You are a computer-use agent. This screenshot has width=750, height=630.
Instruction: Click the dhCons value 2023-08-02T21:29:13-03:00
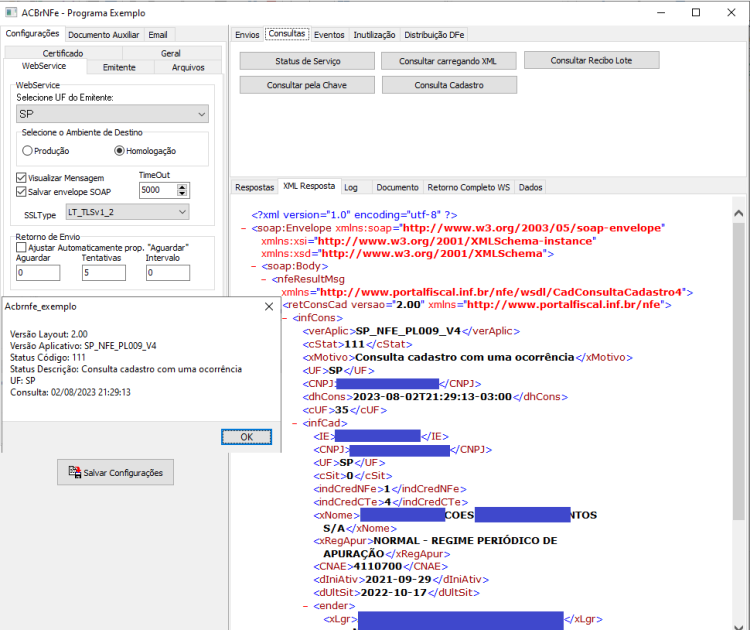coord(432,397)
